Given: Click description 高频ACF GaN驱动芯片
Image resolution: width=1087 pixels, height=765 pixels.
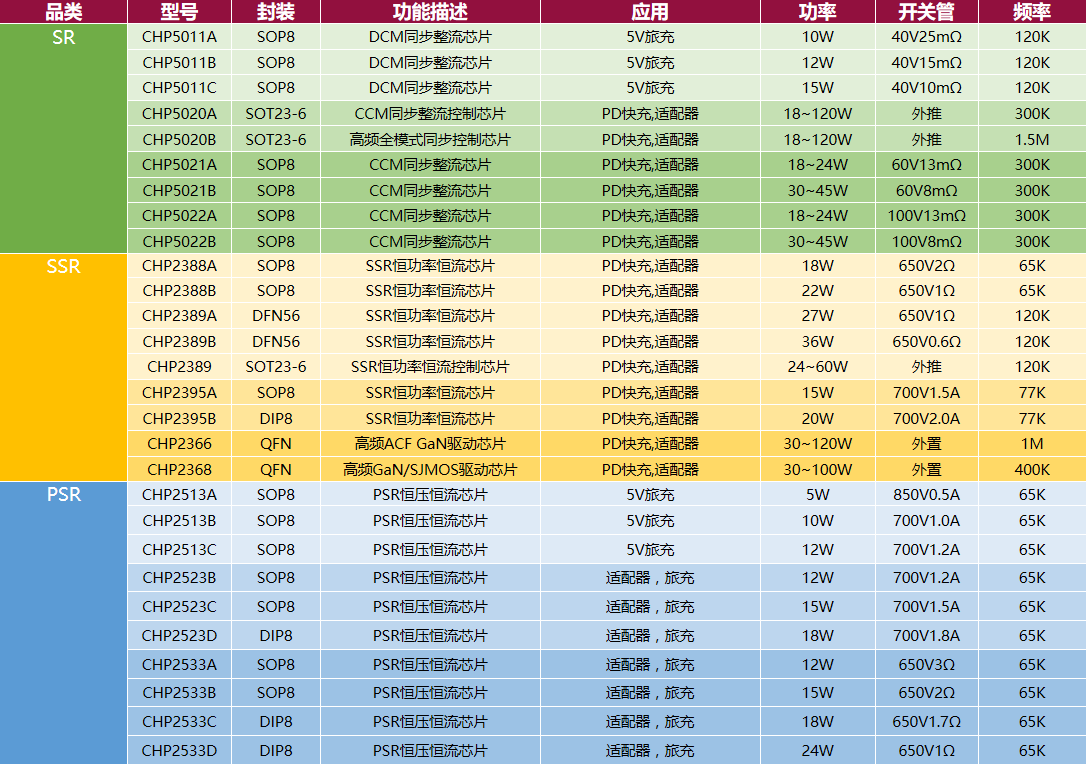Looking at the screenshot, I should coord(431,443).
